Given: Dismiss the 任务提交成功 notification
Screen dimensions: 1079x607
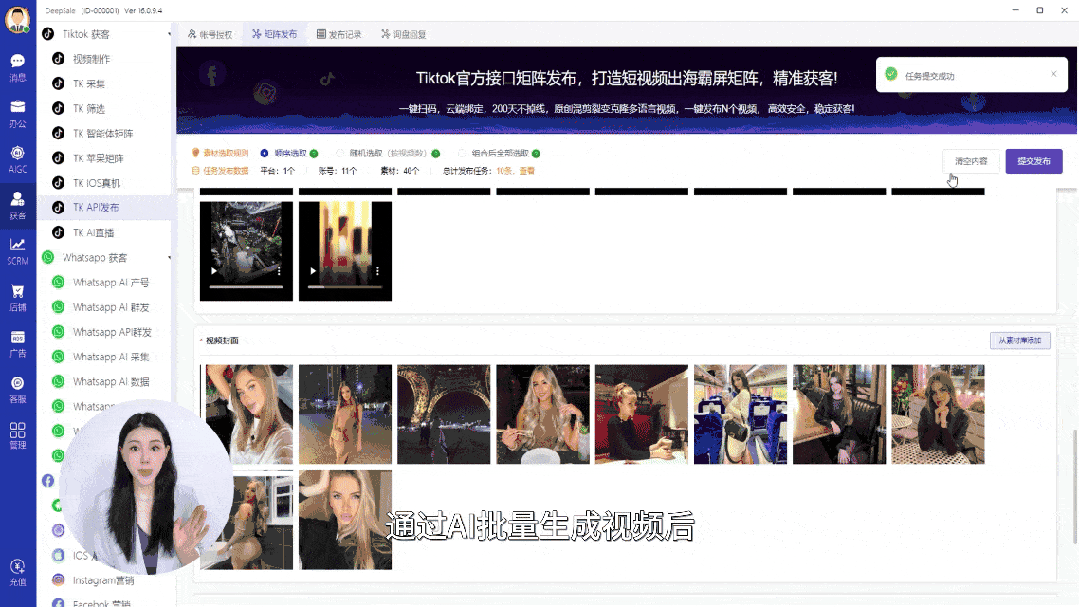Looking at the screenshot, I should (x=1054, y=74).
